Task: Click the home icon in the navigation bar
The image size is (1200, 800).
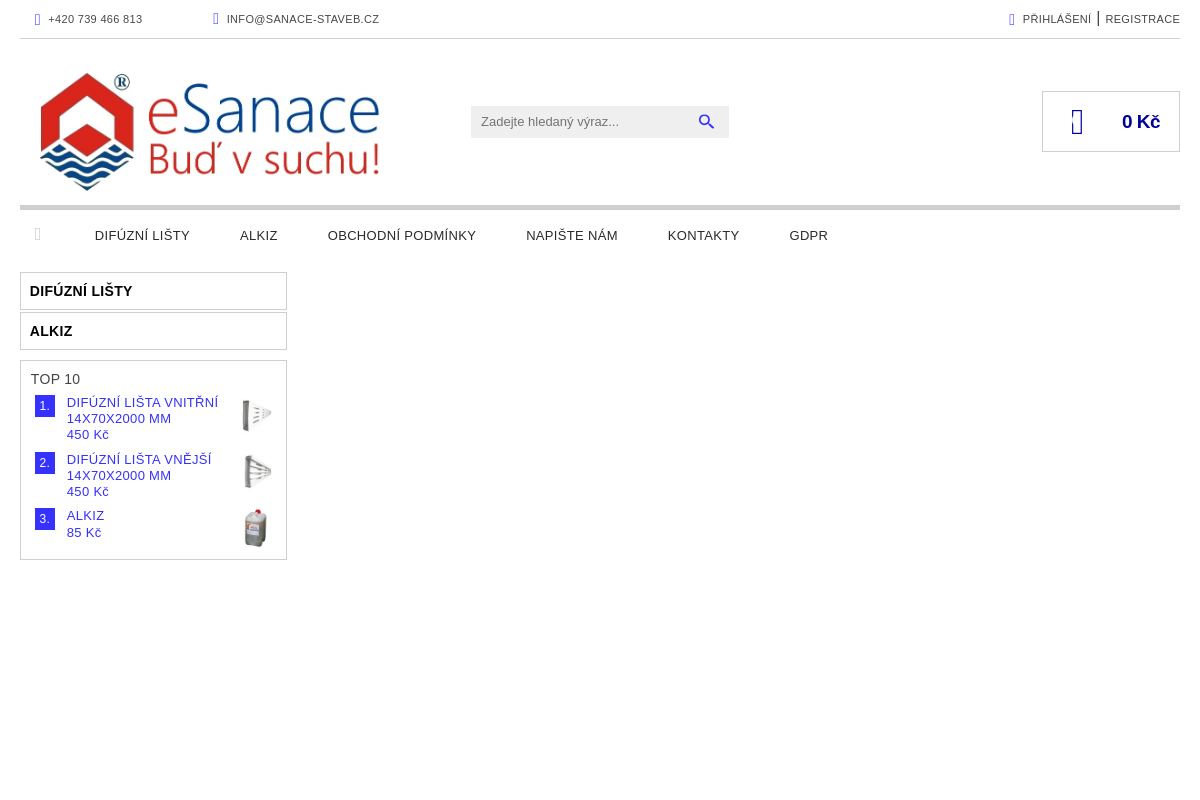Action: (37, 234)
